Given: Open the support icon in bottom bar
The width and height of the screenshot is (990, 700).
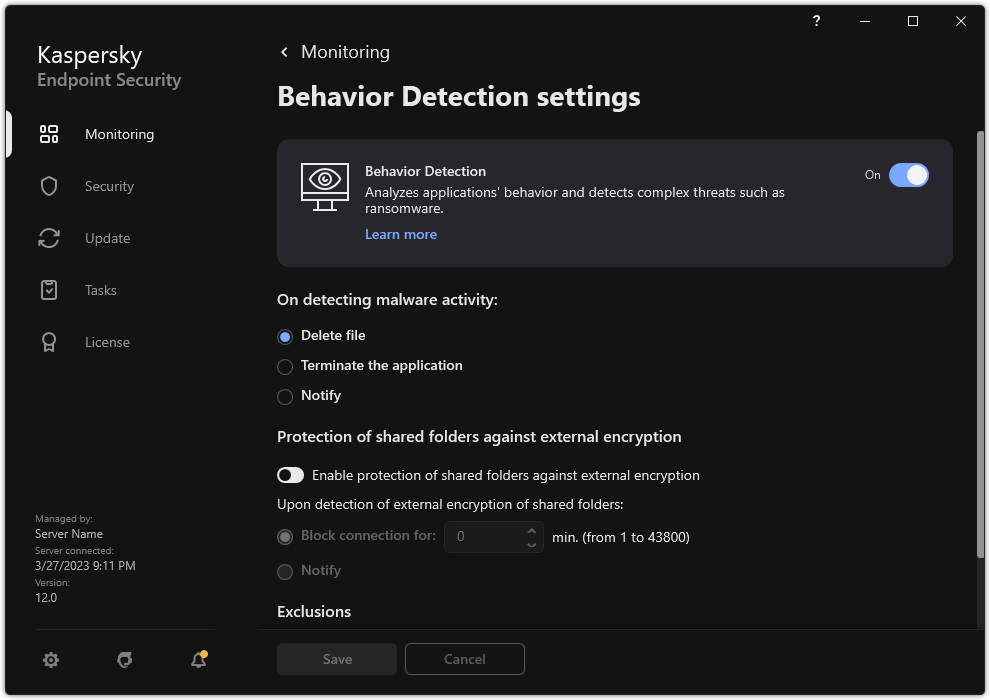Looking at the screenshot, I should point(125,660).
